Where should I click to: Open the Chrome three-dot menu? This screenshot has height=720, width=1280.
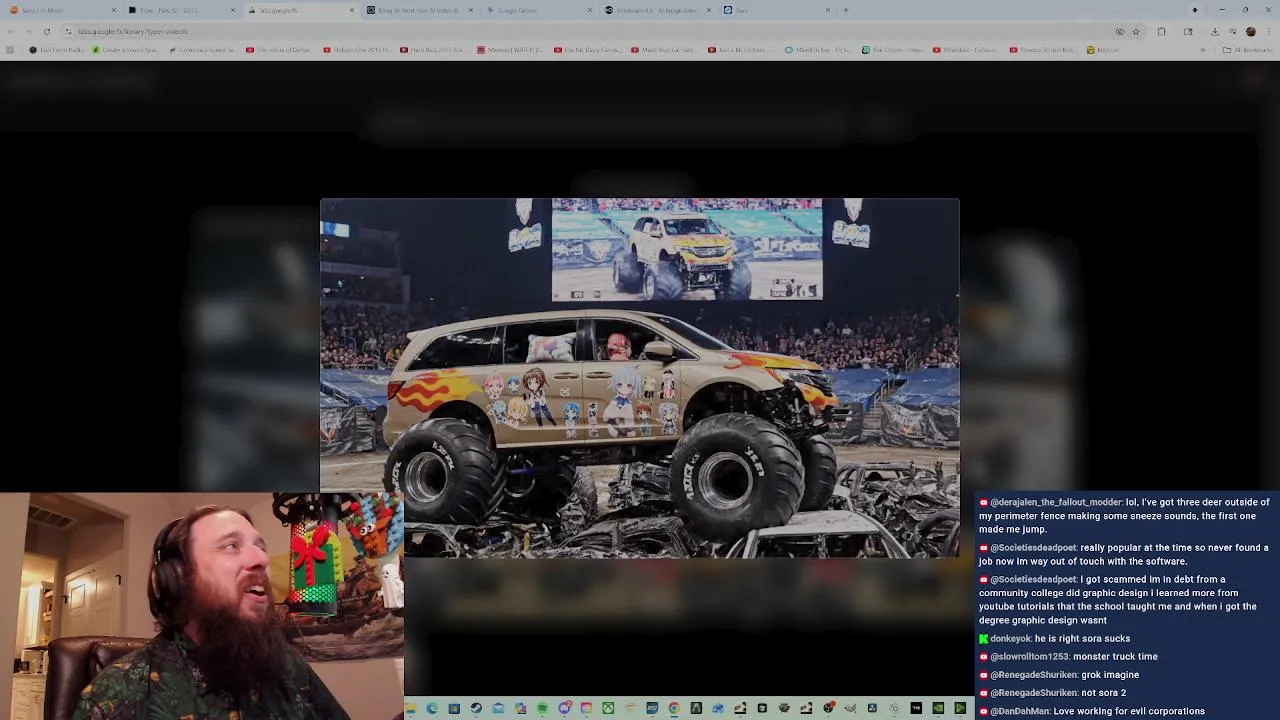[x=1269, y=31]
